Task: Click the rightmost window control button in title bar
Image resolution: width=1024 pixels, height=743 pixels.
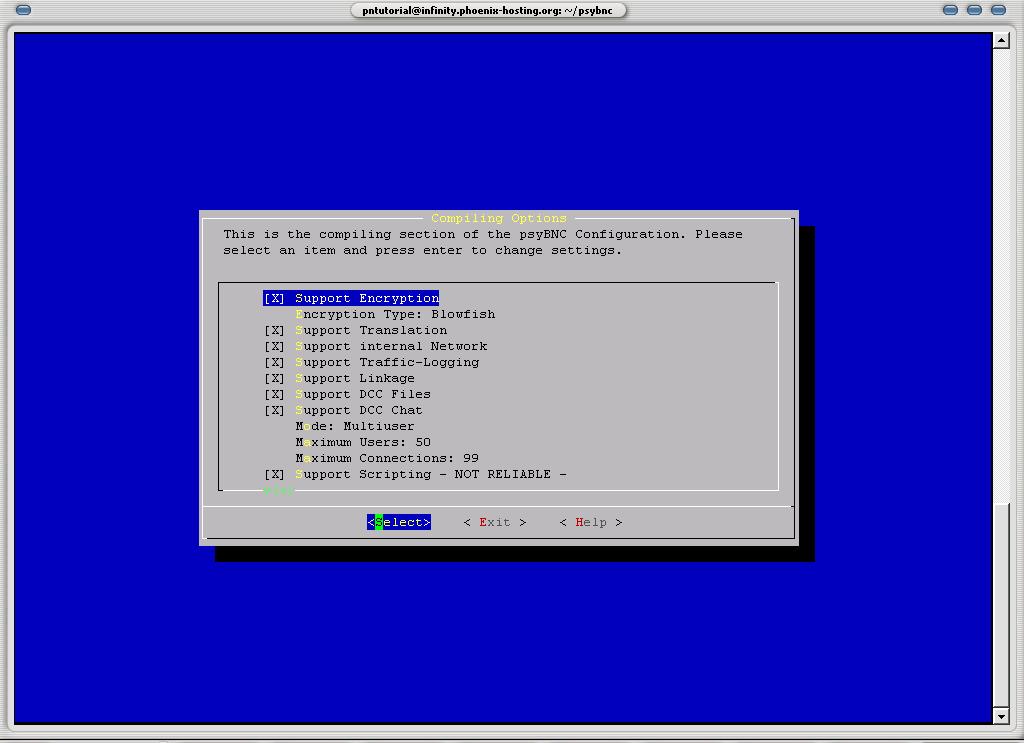Action: pyautogui.click(x=999, y=10)
